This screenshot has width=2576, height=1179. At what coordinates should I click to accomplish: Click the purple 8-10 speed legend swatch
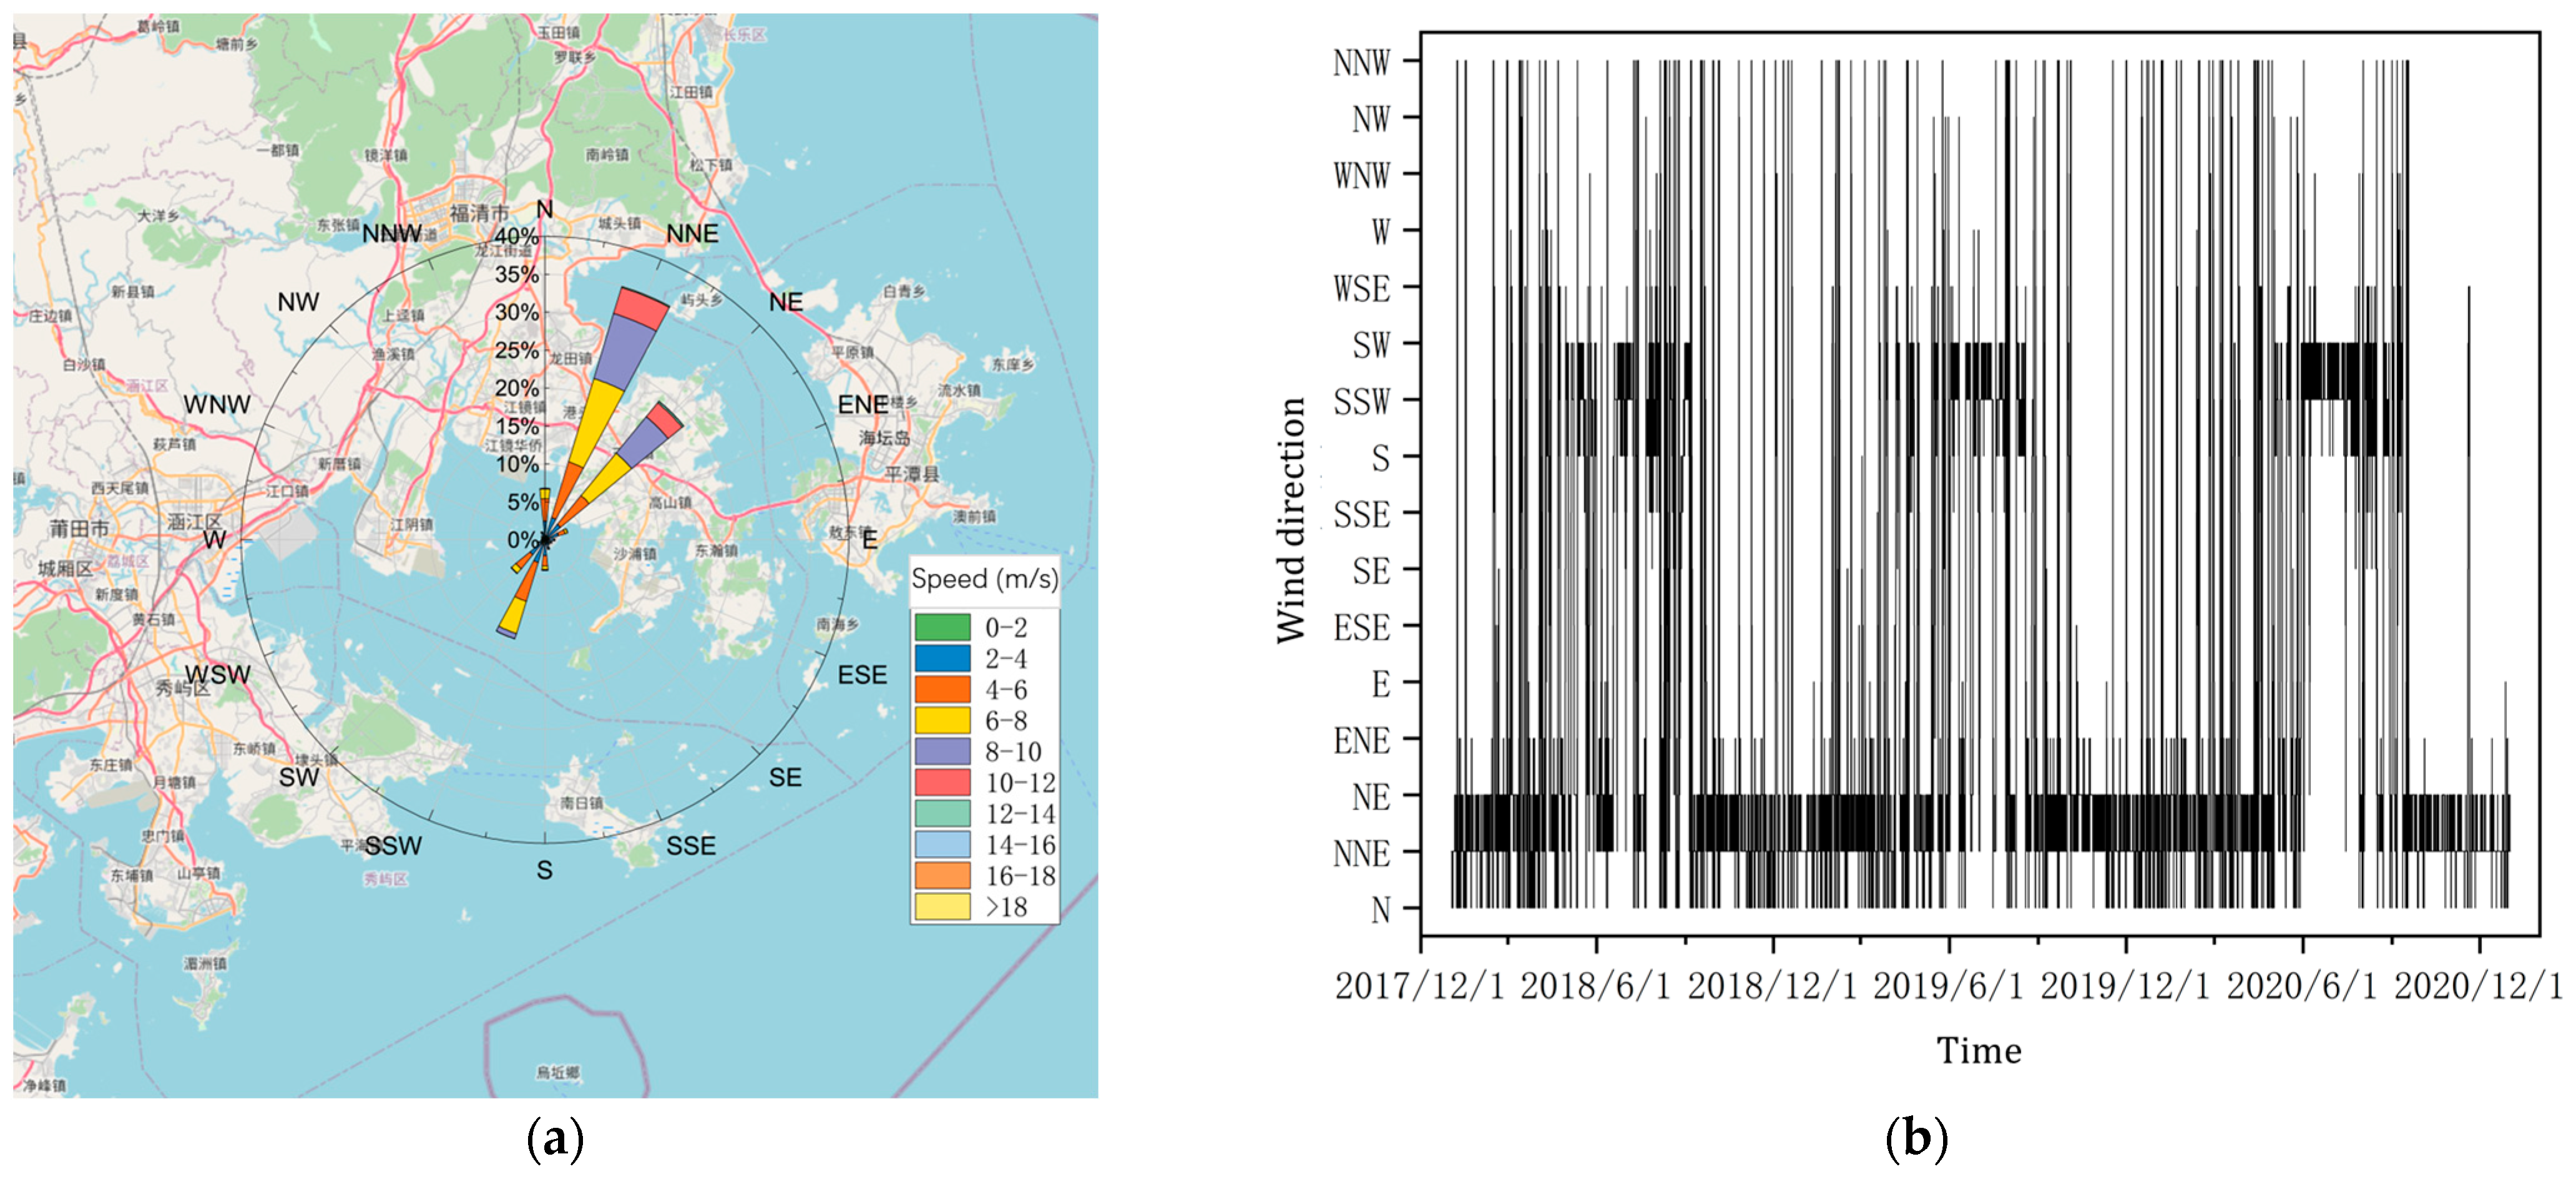942,751
